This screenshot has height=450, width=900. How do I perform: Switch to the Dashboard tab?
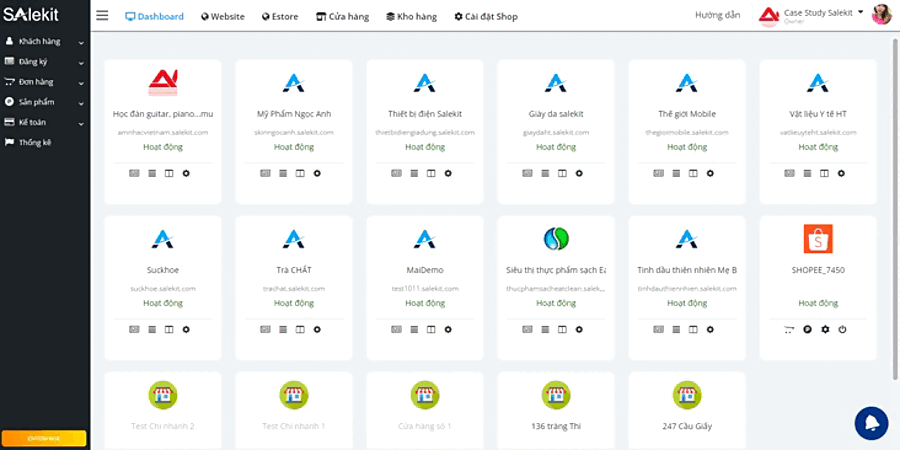pyautogui.click(x=154, y=17)
